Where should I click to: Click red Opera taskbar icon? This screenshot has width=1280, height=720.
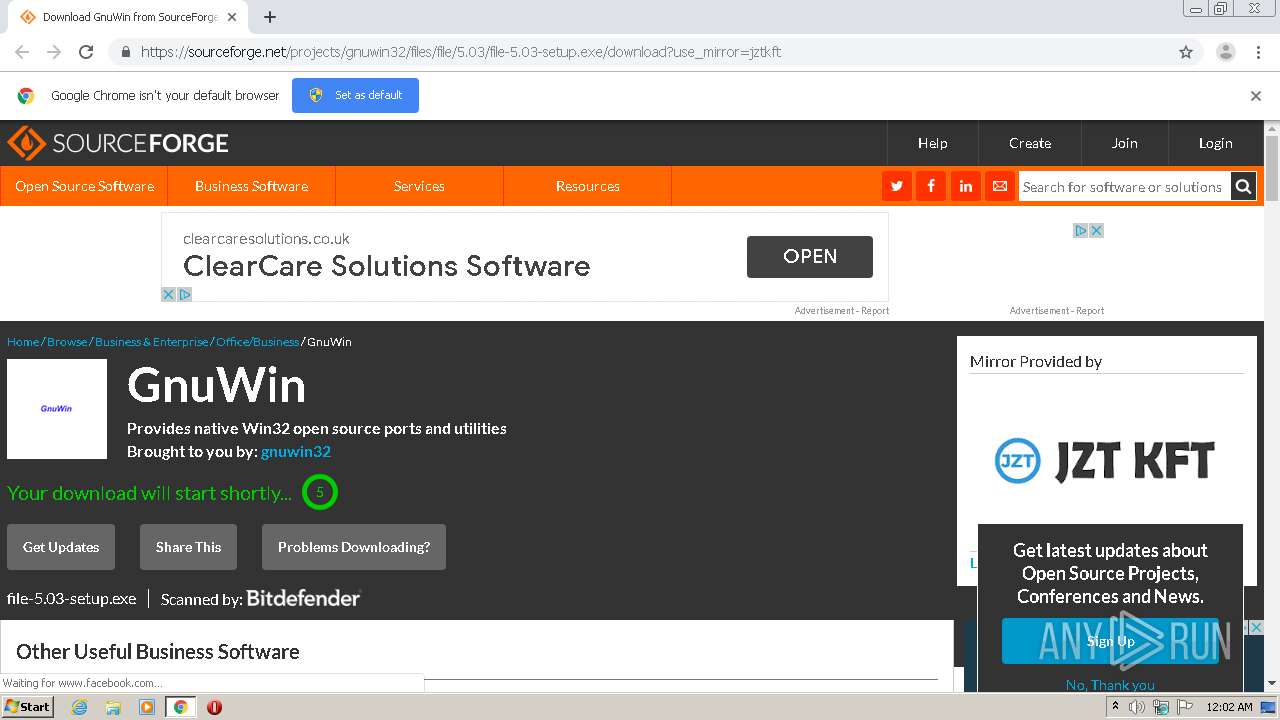[214, 707]
